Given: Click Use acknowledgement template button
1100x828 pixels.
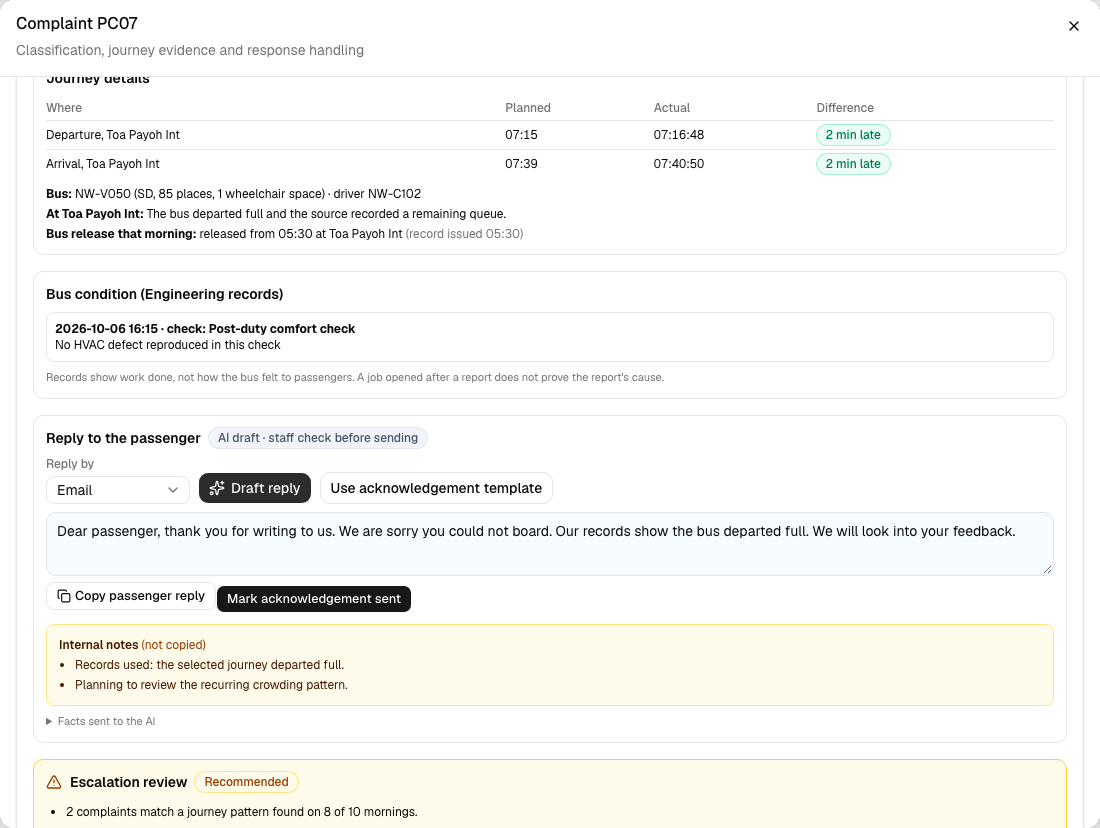Looking at the screenshot, I should 436,488.
